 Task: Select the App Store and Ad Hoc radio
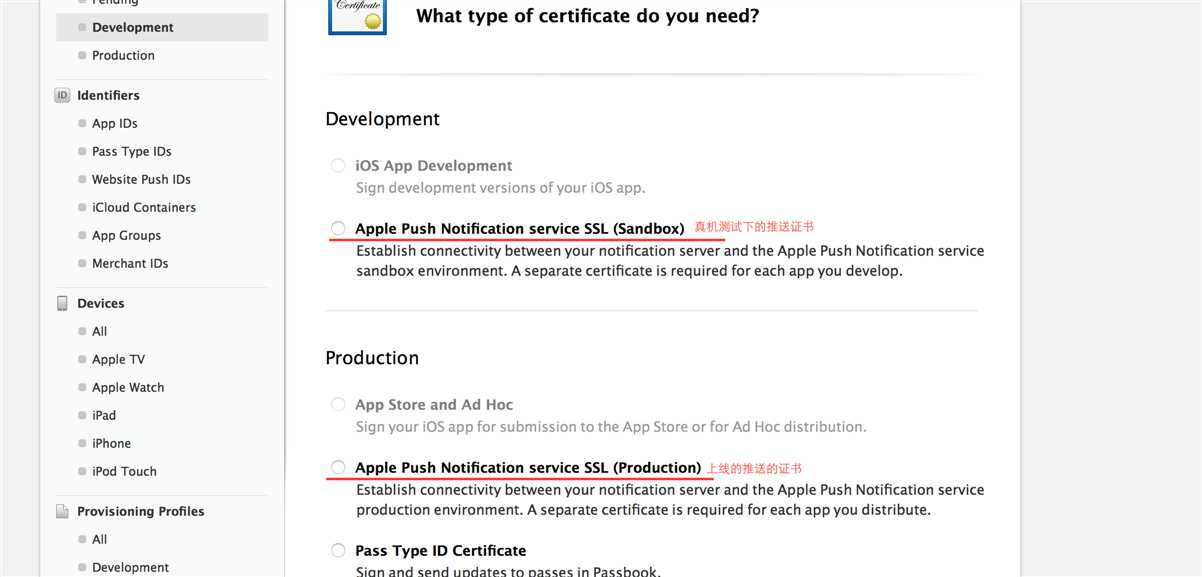(338, 405)
